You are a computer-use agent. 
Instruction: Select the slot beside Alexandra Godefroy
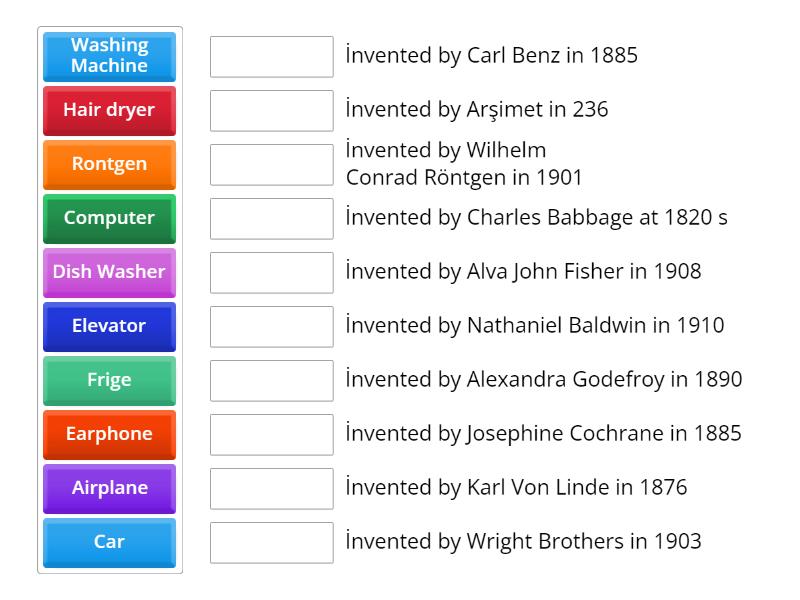click(271, 381)
